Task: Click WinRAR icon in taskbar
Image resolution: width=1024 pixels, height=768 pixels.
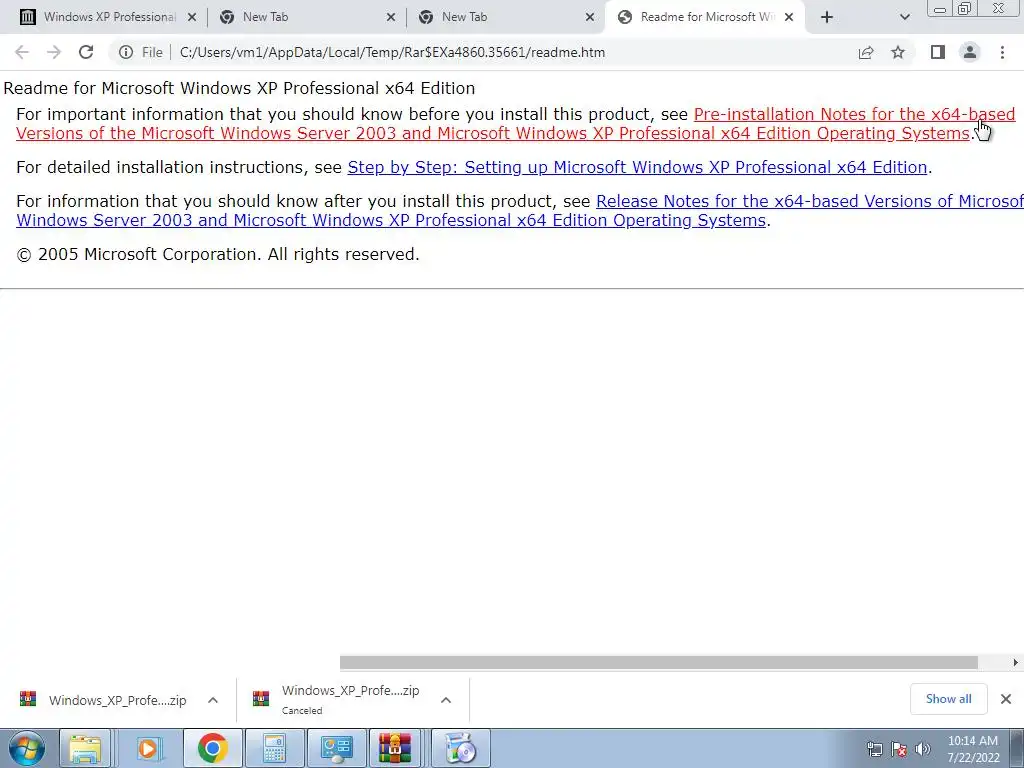Action: [x=396, y=748]
